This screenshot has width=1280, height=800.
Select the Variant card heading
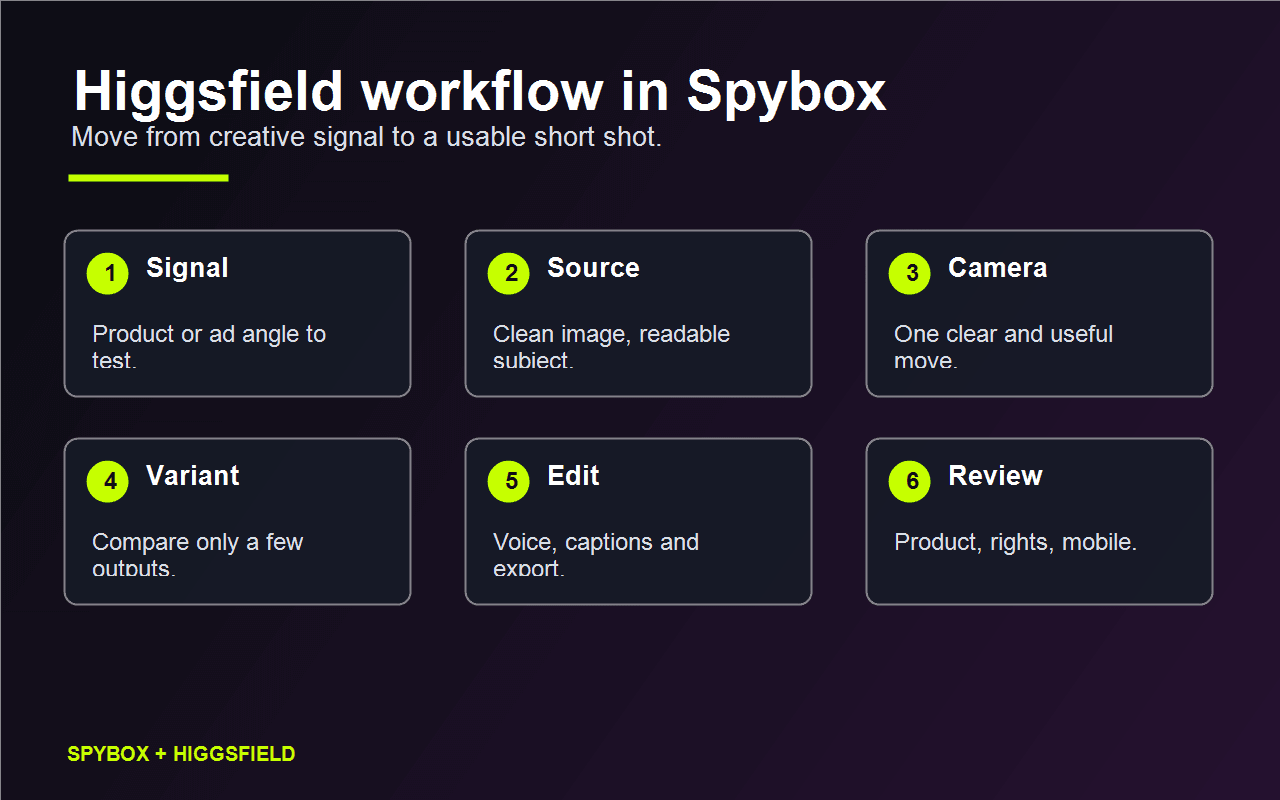coord(193,476)
